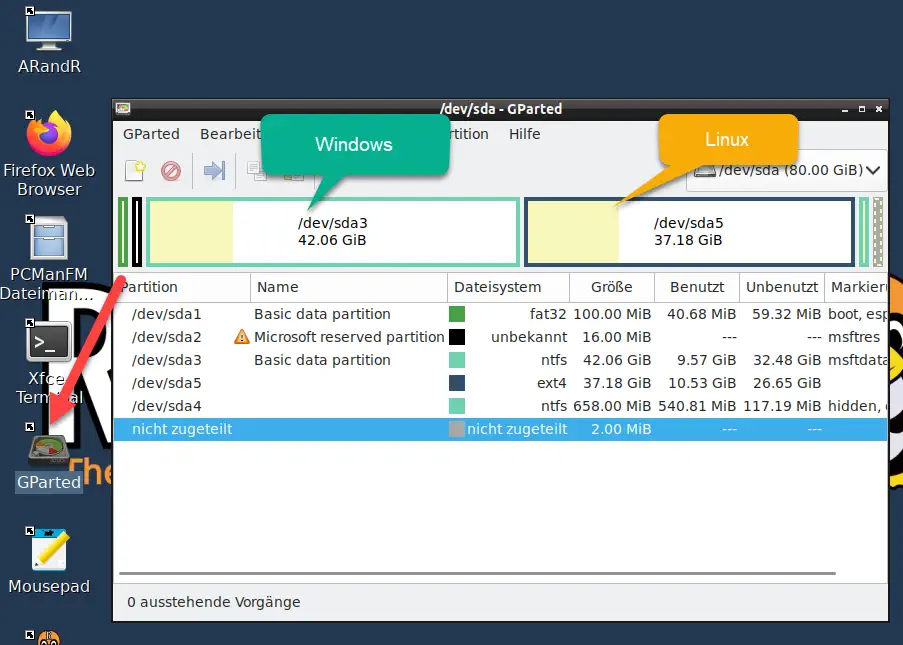Viewport: 903px width, 645px height.
Task: Click the grey swatch in the unallocated row
Action: tap(457, 429)
